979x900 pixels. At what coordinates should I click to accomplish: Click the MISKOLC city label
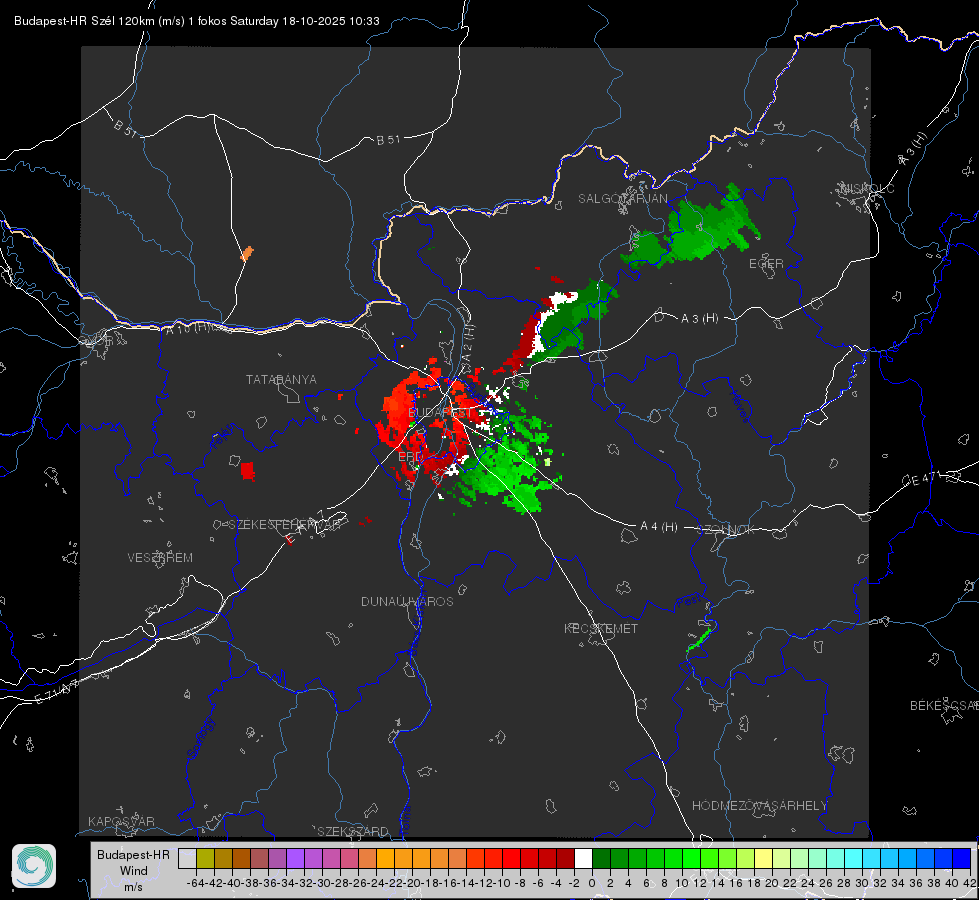point(867,188)
